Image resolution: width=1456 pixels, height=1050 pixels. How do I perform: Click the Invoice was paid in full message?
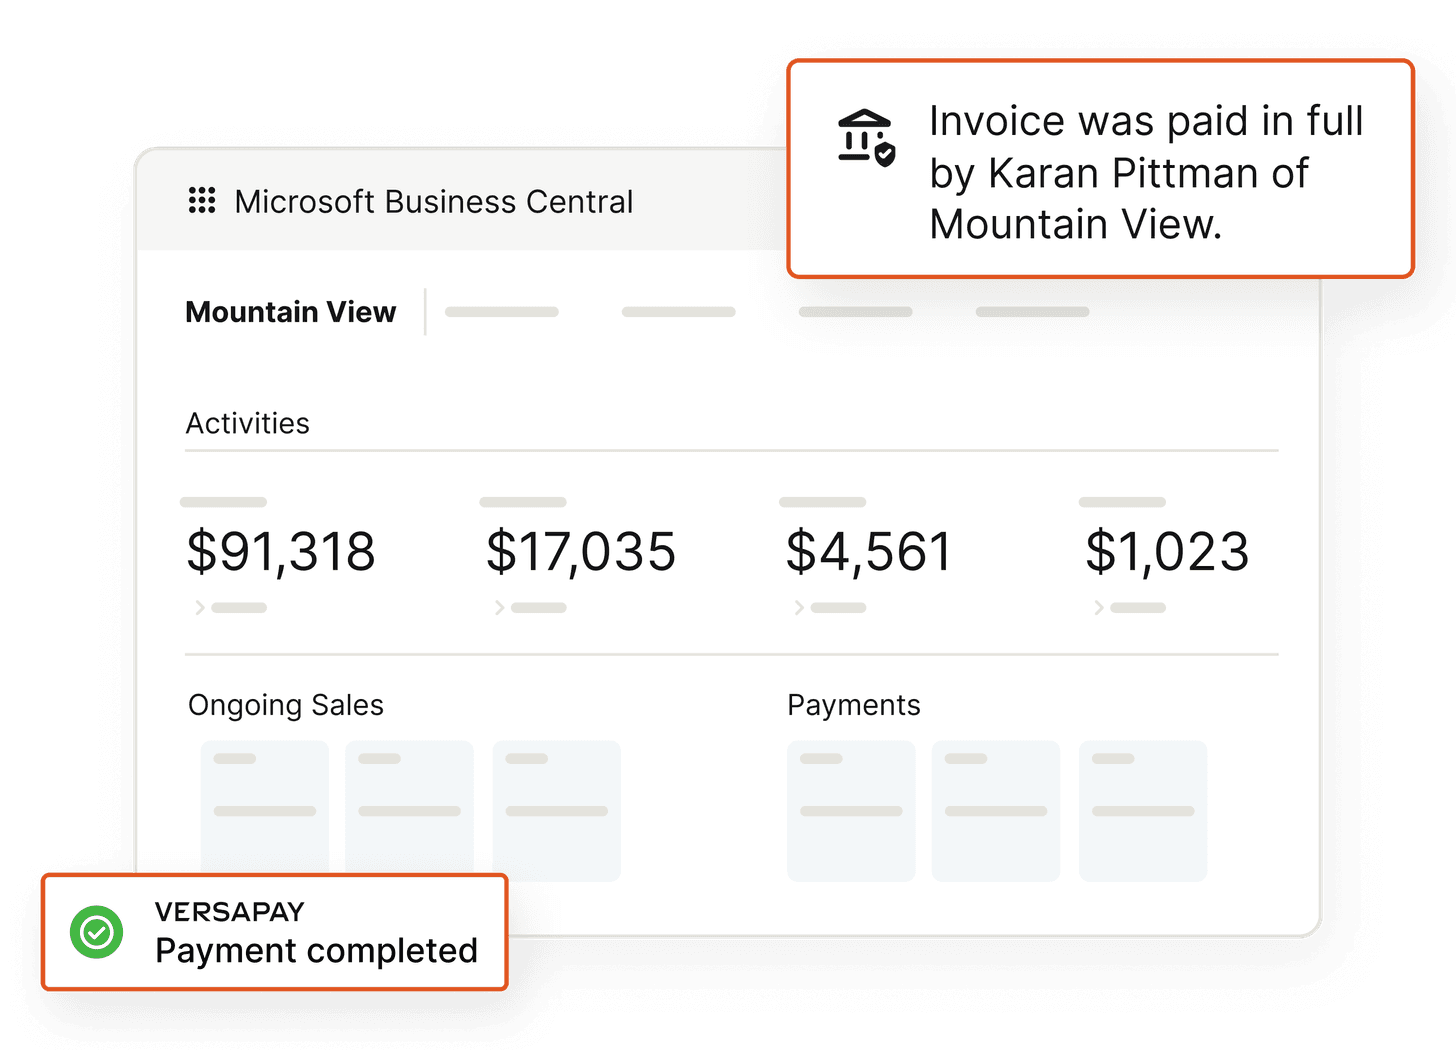pyautogui.click(x=1146, y=172)
